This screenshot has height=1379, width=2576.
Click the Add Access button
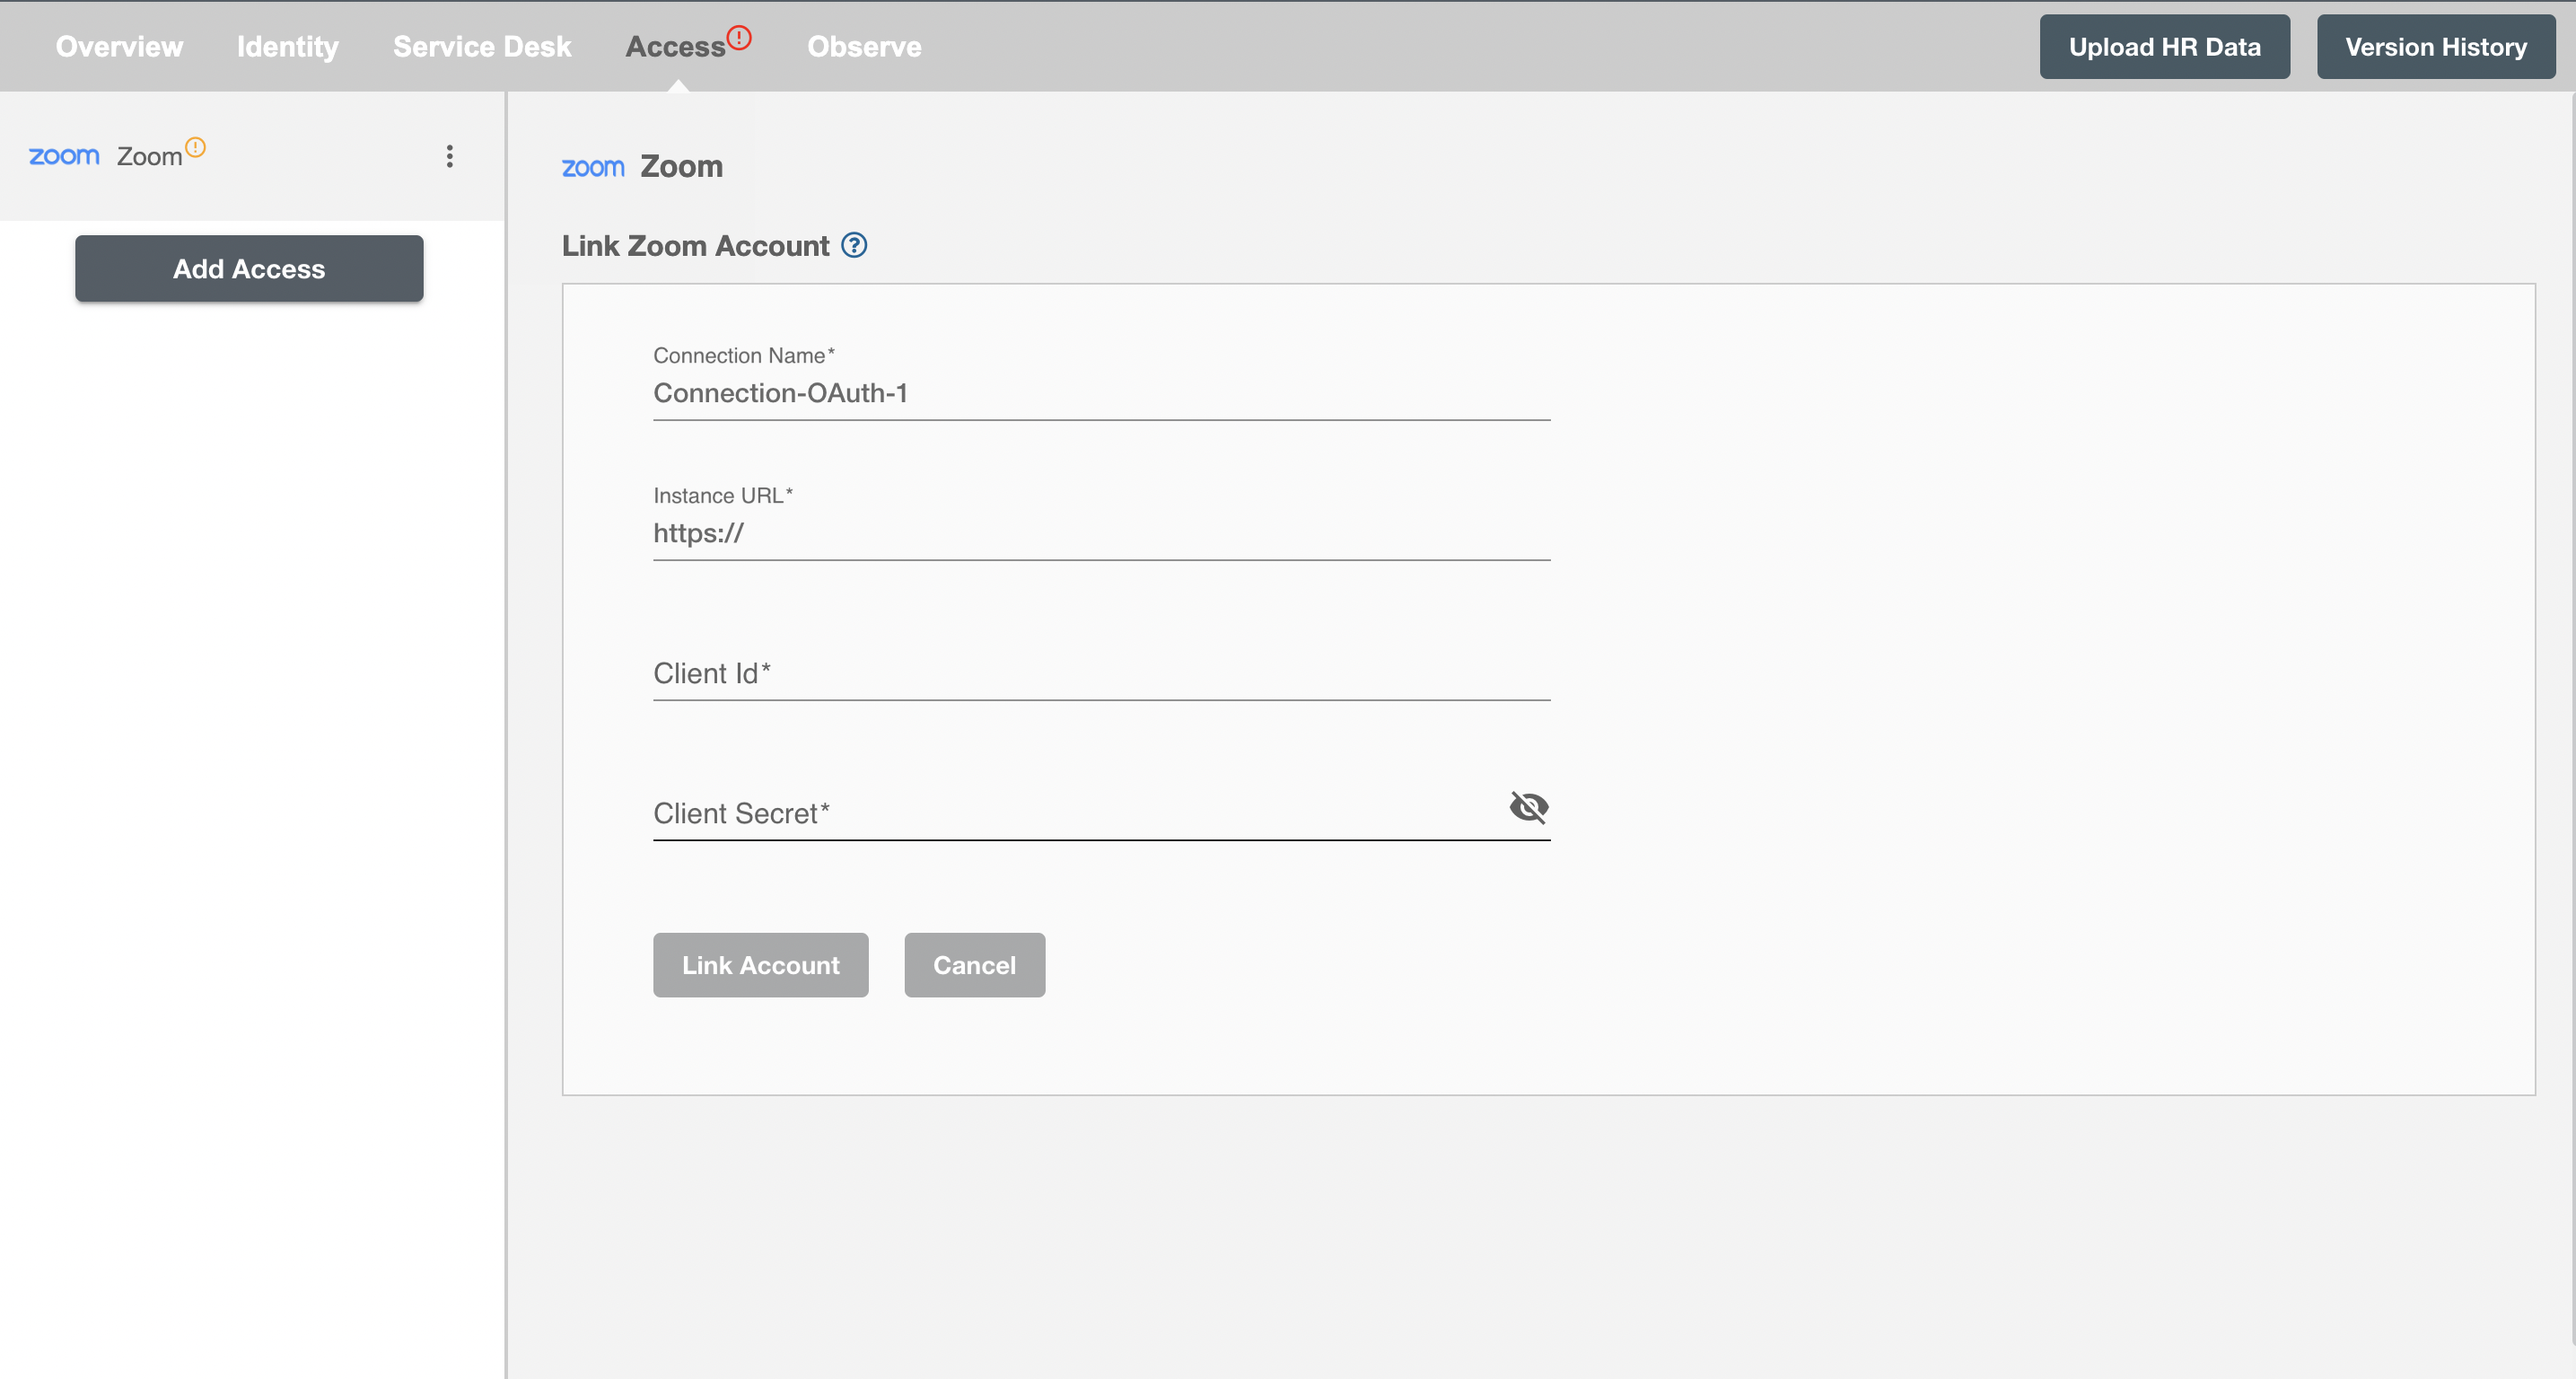tap(249, 268)
